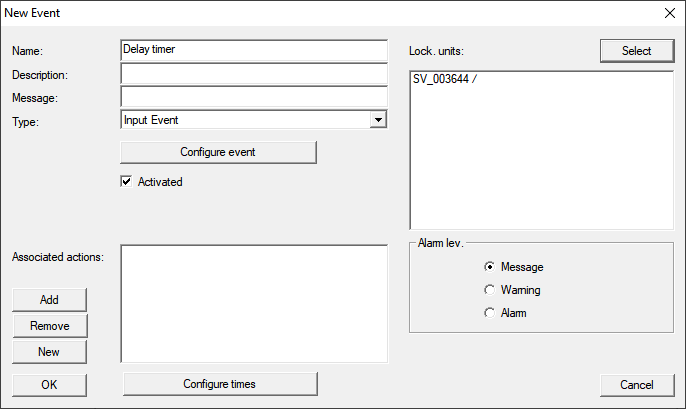Screen dimensions: 686x409
Task: Choose the Message alarm level radio button
Action: point(489,267)
